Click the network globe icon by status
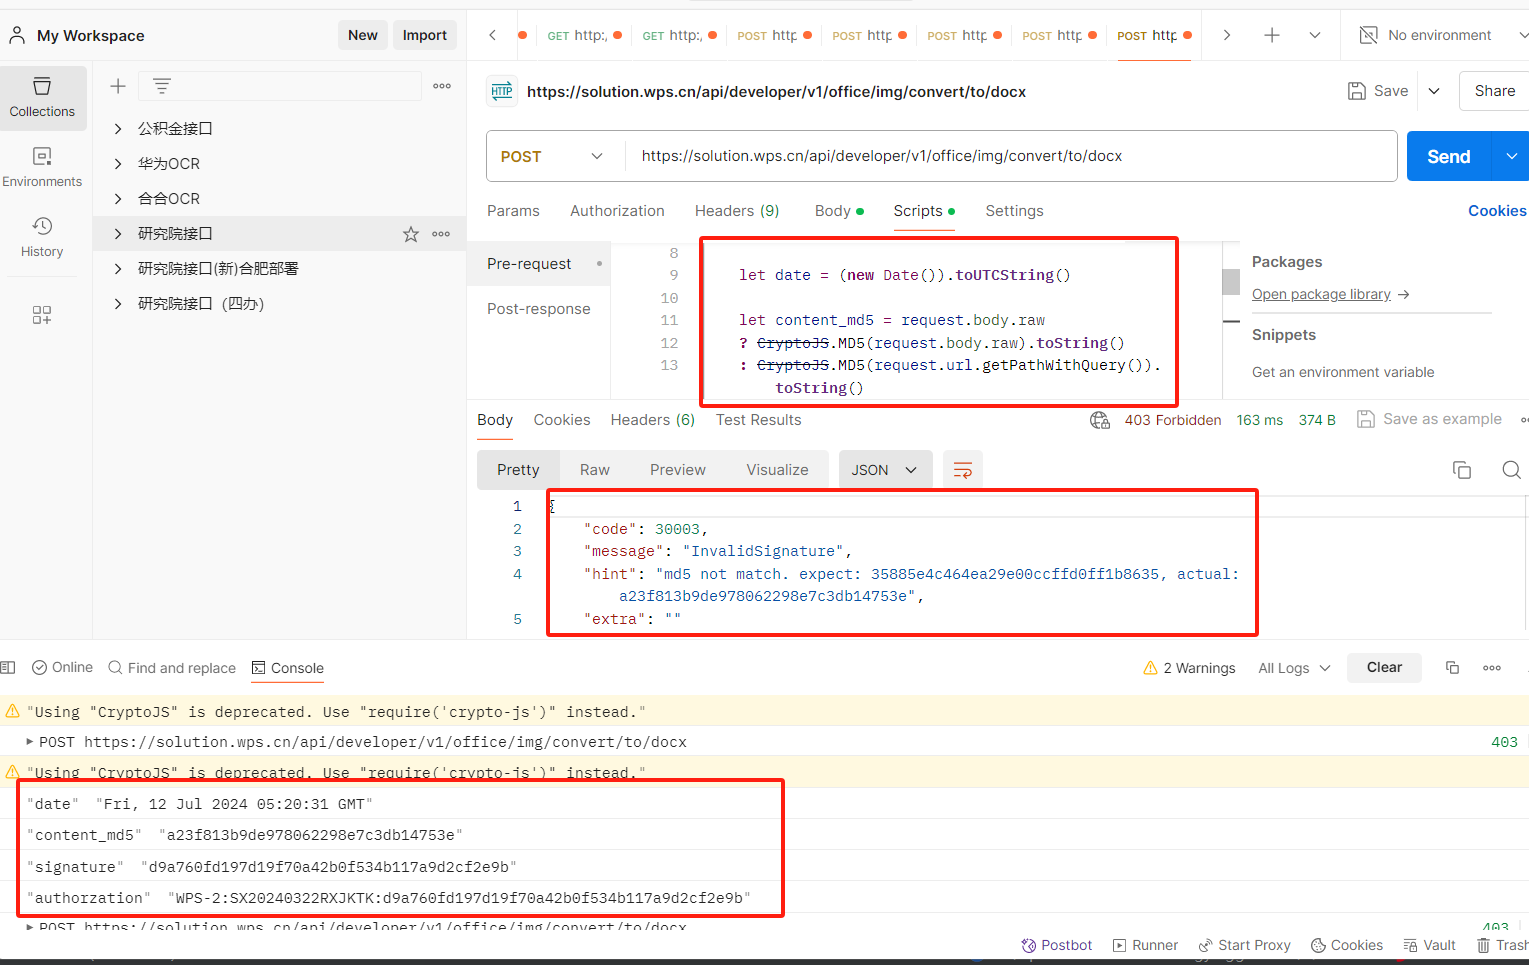 pos(1100,420)
